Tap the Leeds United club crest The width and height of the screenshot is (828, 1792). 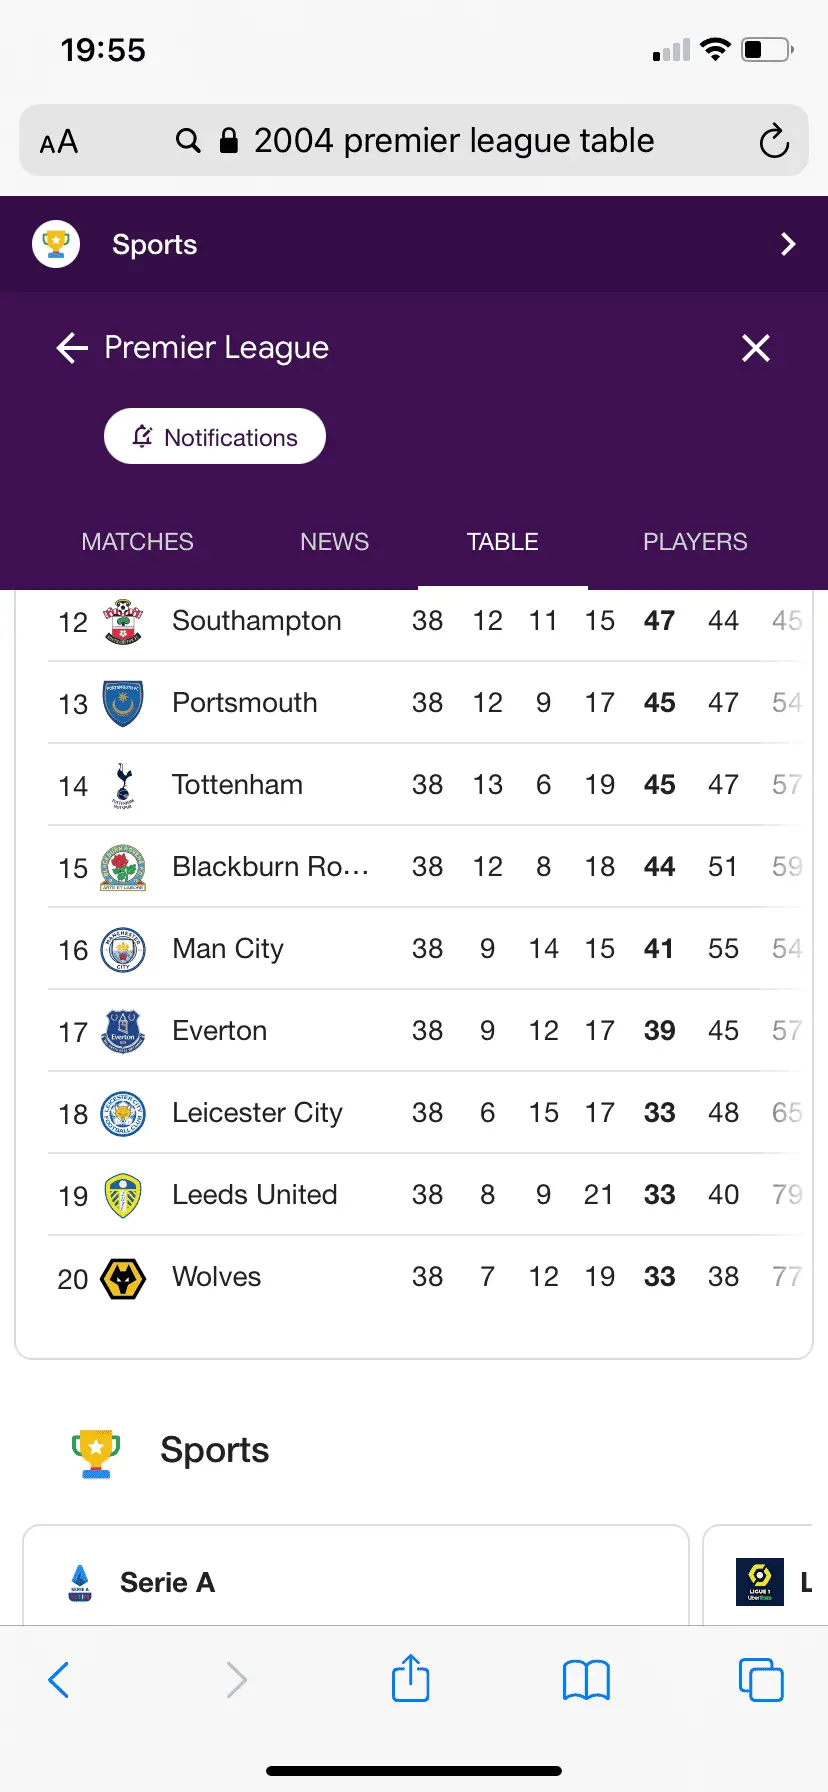click(124, 1195)
